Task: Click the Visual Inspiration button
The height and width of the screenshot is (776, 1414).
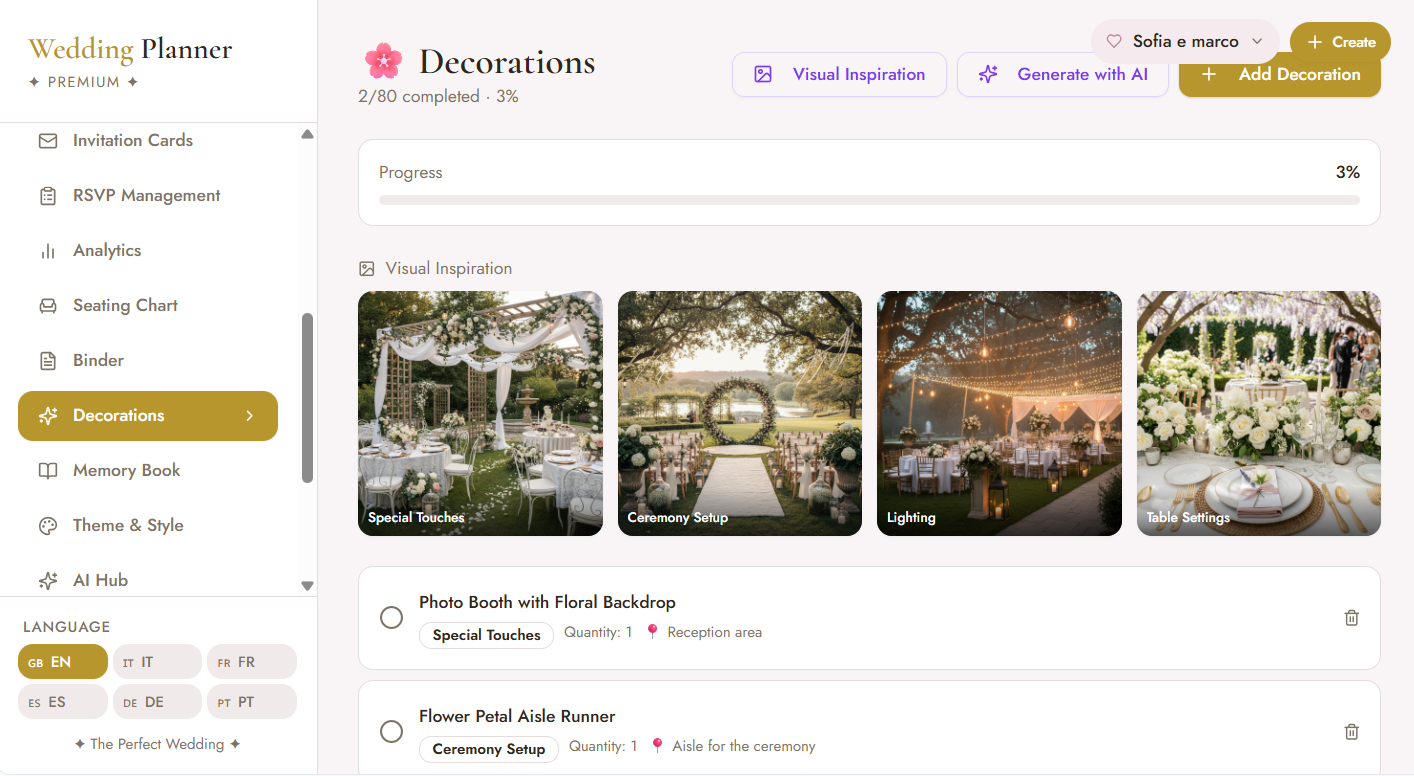Action: click(x=839, y=74)
